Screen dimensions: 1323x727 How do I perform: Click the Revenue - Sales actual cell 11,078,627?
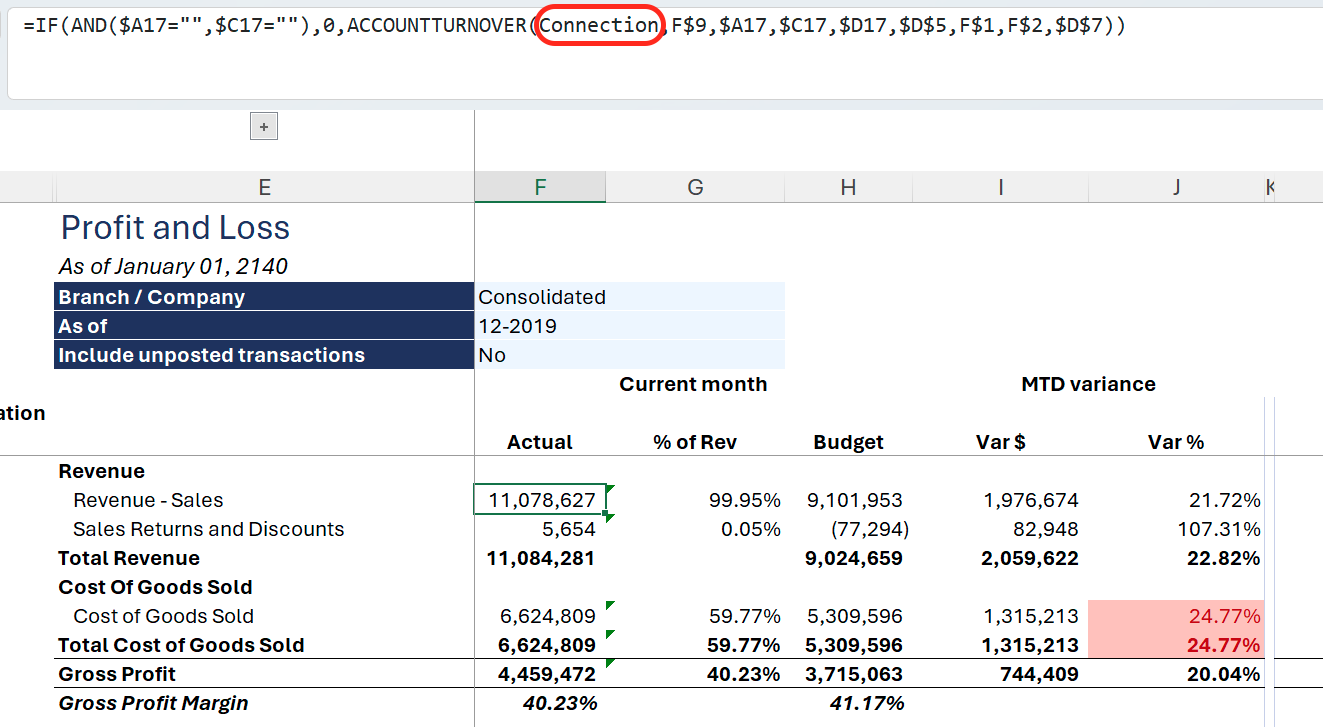(x=541, y=500)
